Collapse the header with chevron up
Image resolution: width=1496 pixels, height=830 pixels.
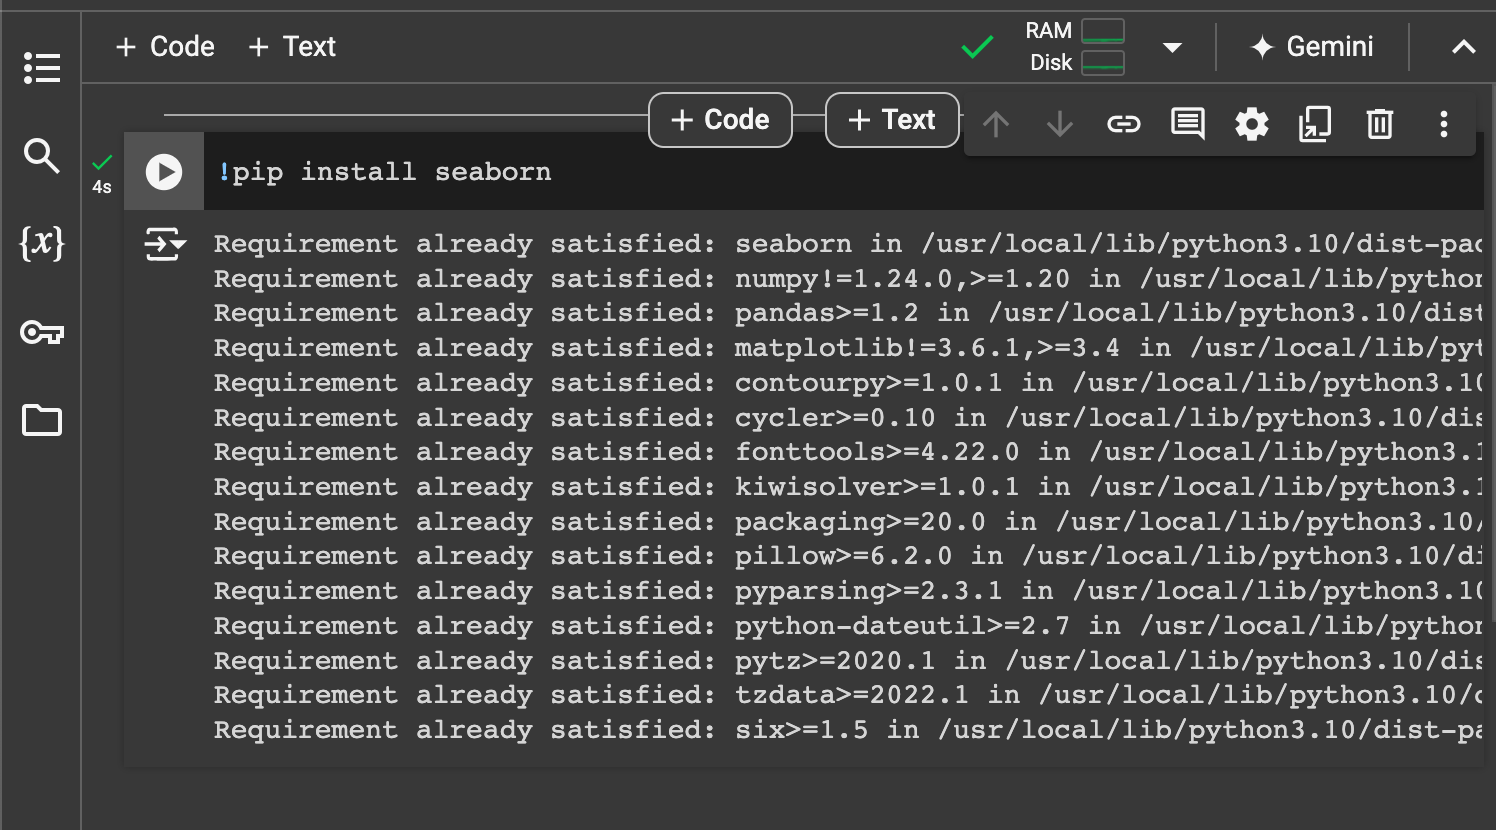click(1464, 47)
